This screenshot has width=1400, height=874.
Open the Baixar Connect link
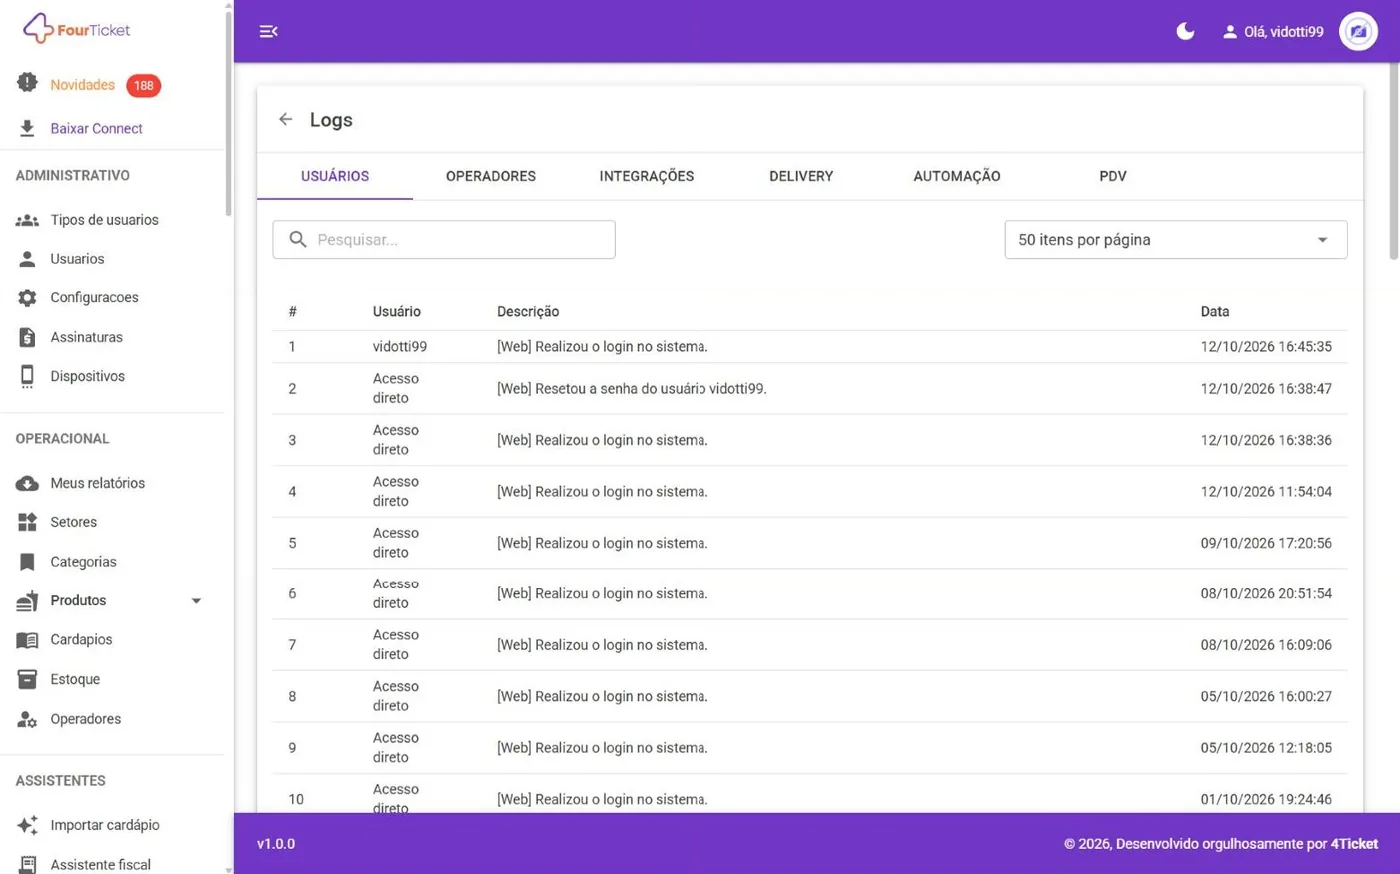97,128
